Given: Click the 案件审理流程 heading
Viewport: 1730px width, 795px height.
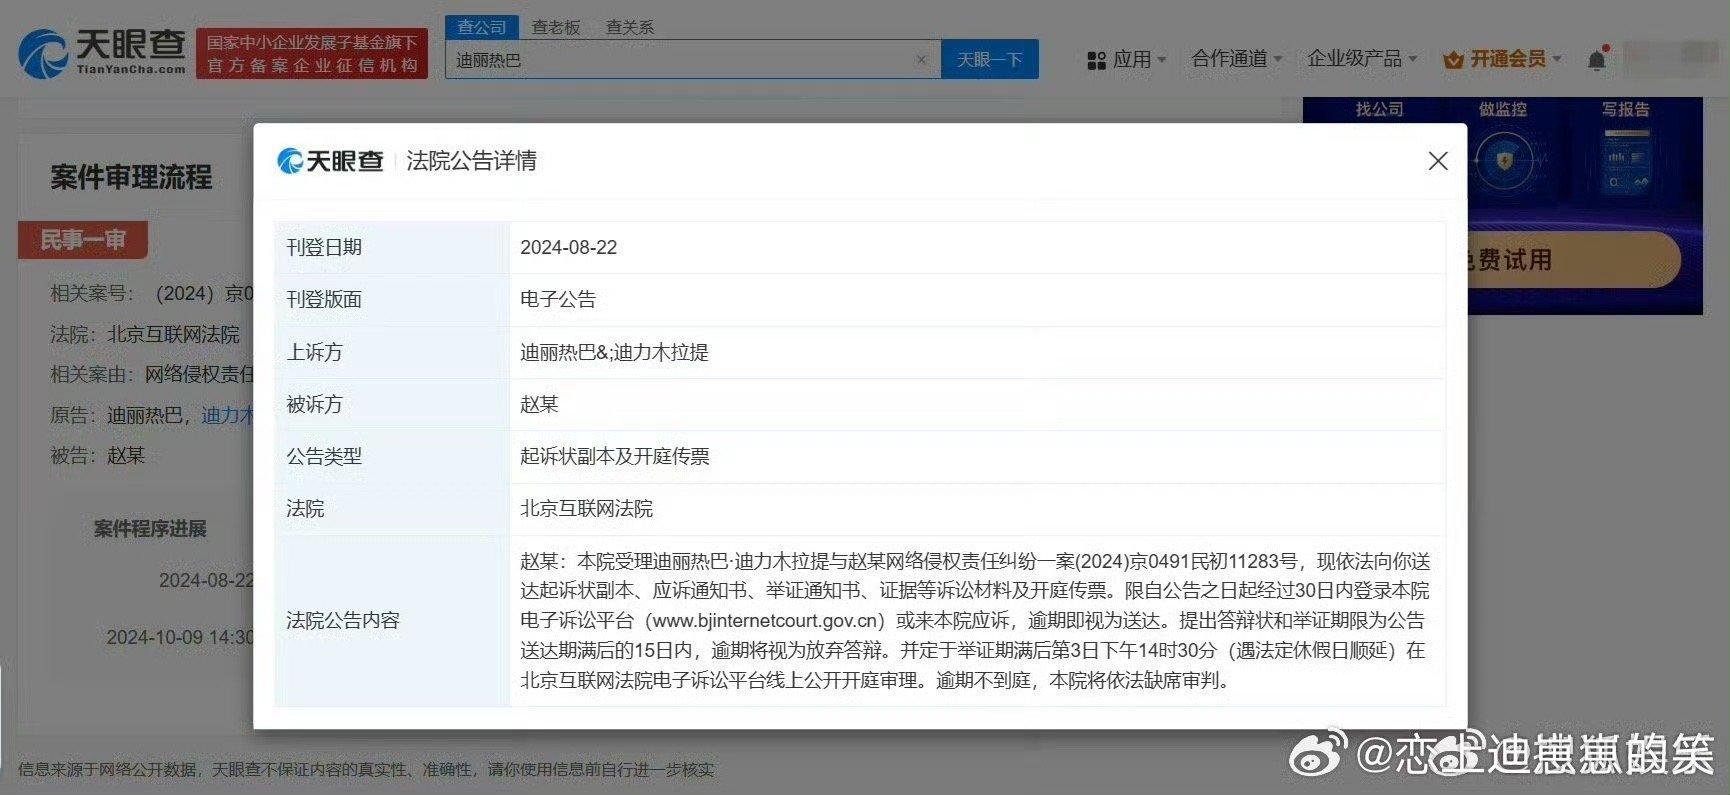Looking at the screenshot, I should click(x=131, y=178).
